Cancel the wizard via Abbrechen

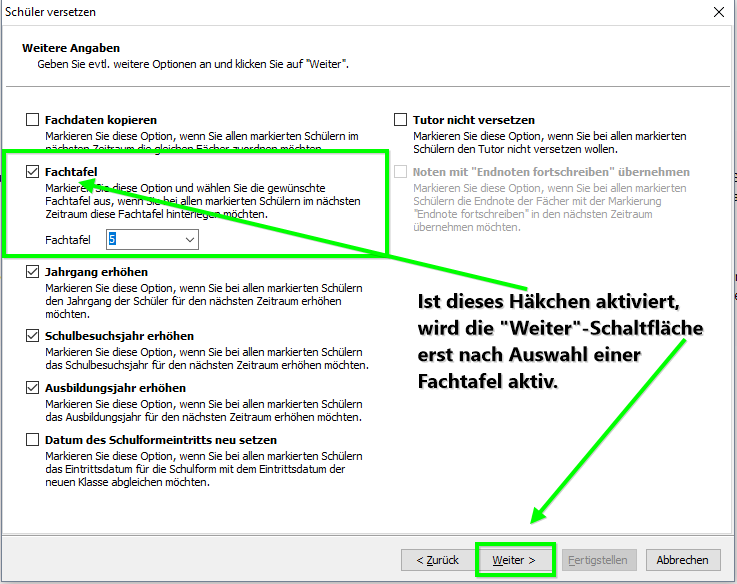[x=682, y=560]
